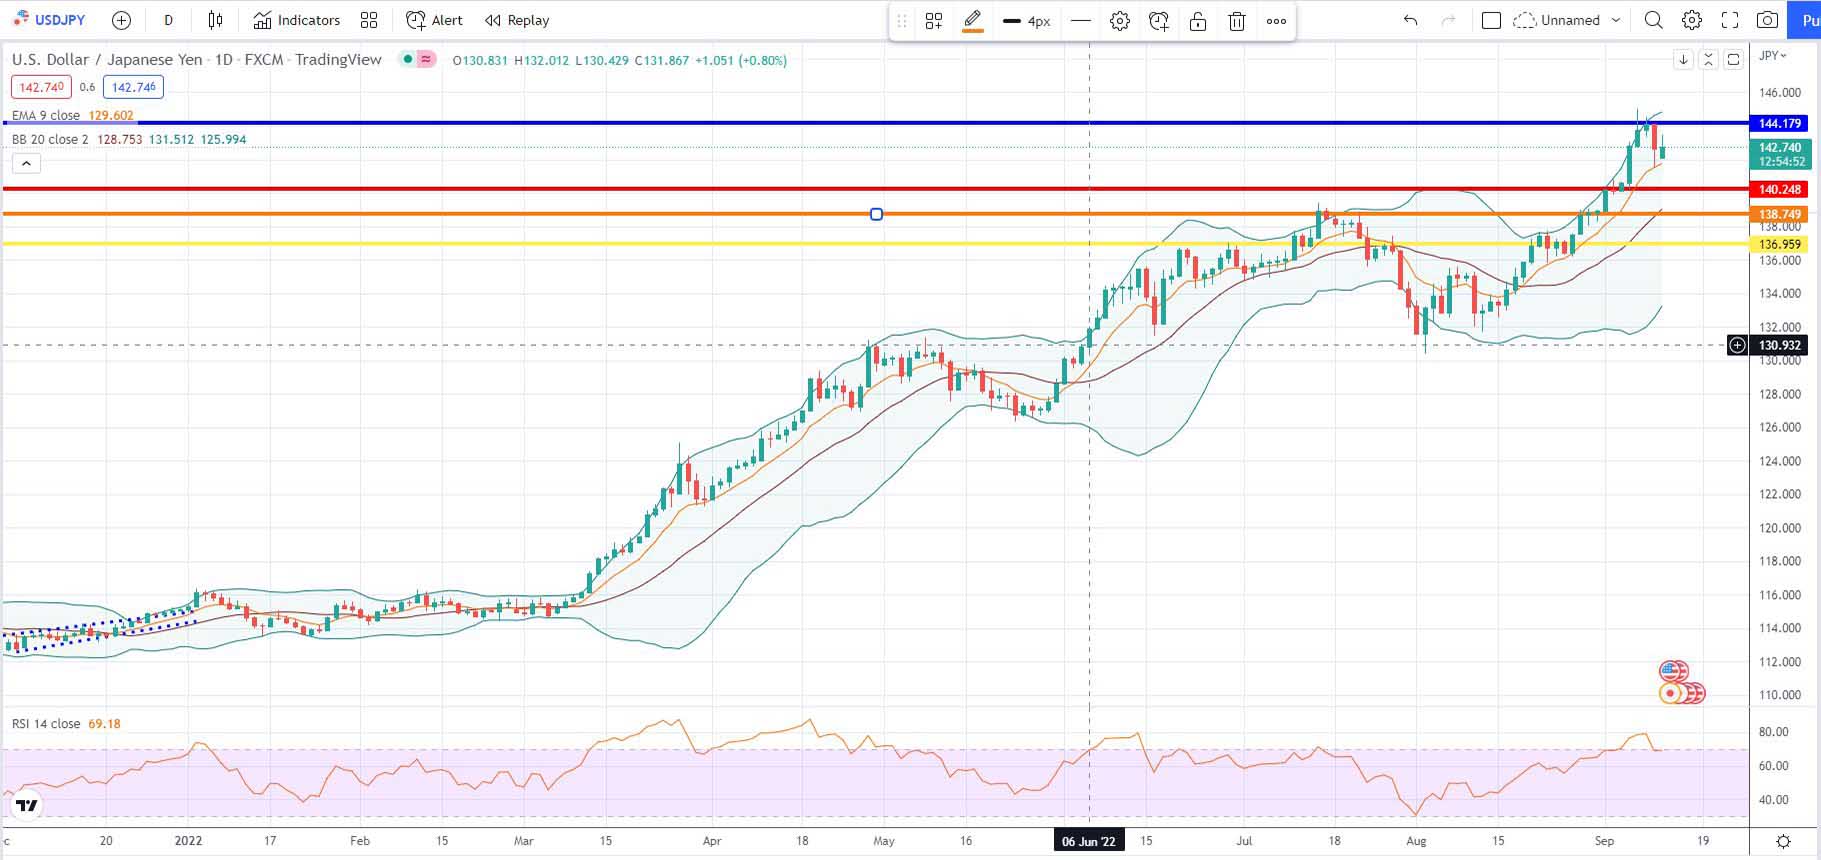Toggle fullscreen mode
This screenshot has width=1821, height=860.
coord(1730,20)
